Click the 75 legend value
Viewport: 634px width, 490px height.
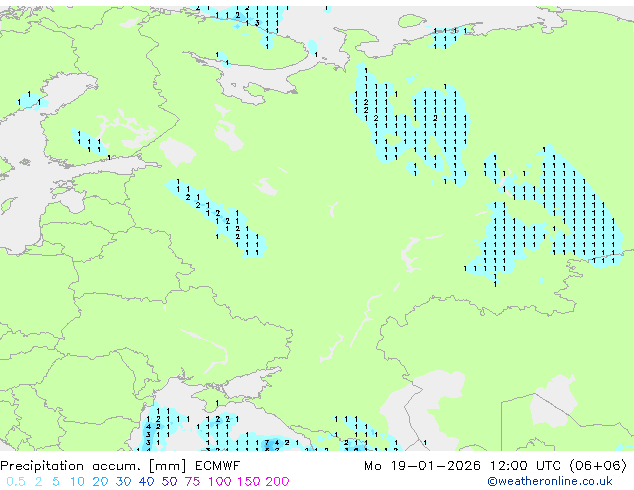[192, 482]
